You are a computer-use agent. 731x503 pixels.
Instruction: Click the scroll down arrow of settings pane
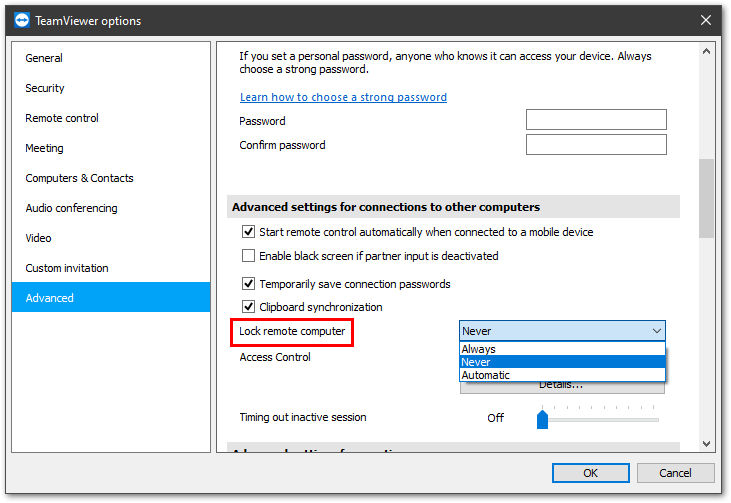706,444
